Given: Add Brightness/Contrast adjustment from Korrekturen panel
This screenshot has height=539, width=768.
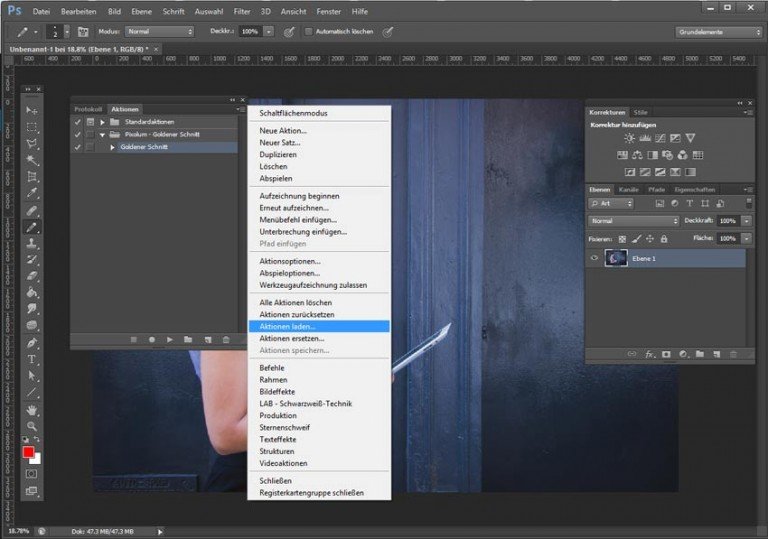Looking at the screenshot, I should coord(630,138).
